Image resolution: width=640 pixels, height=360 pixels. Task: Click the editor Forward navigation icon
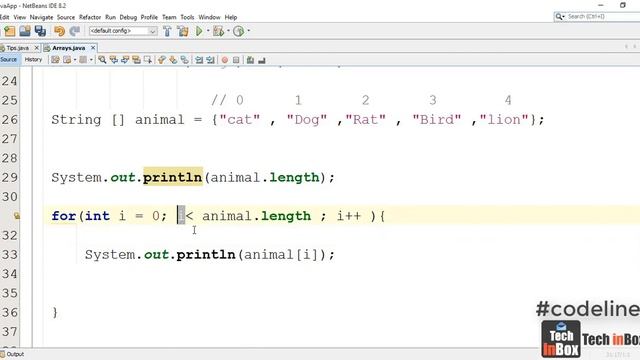click(83, 60)
